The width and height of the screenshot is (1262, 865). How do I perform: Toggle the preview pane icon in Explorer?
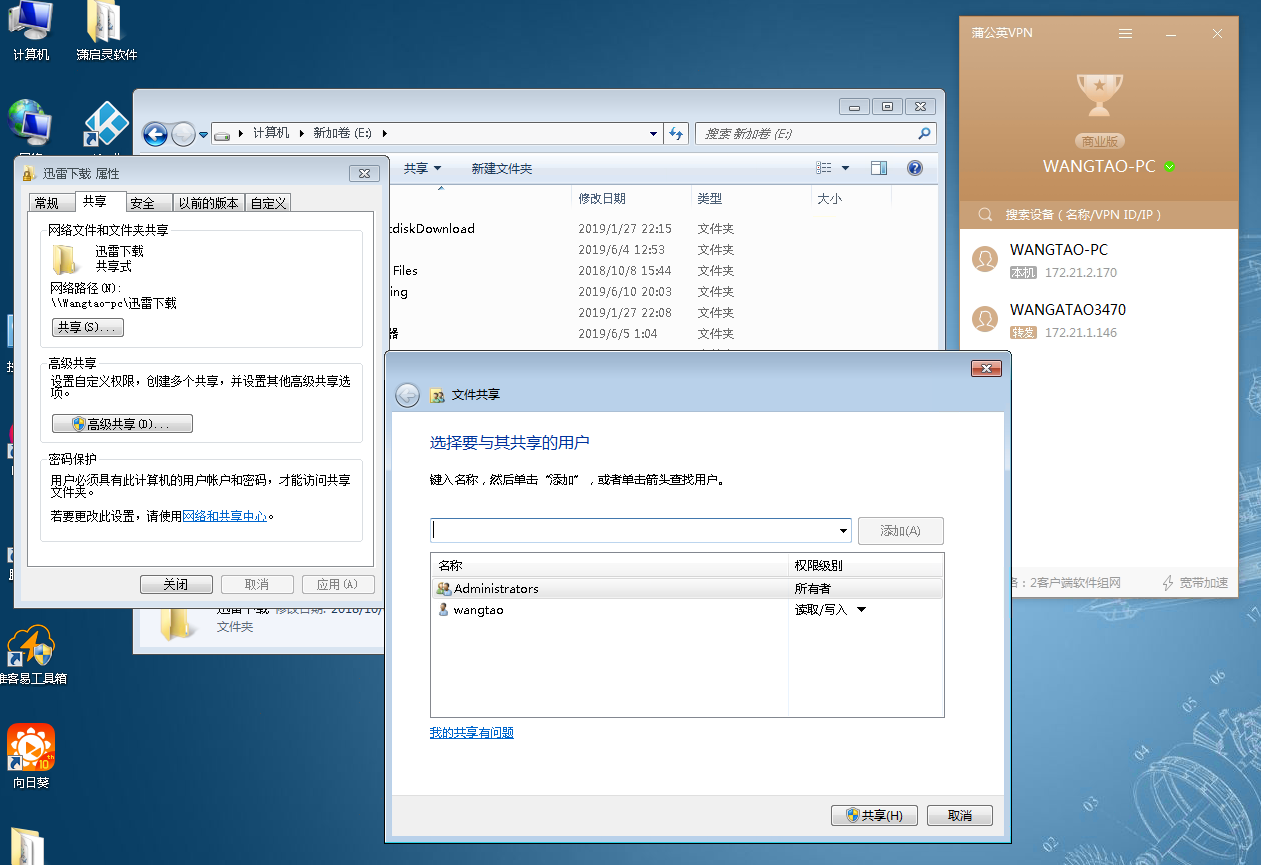tap(878, 168)
